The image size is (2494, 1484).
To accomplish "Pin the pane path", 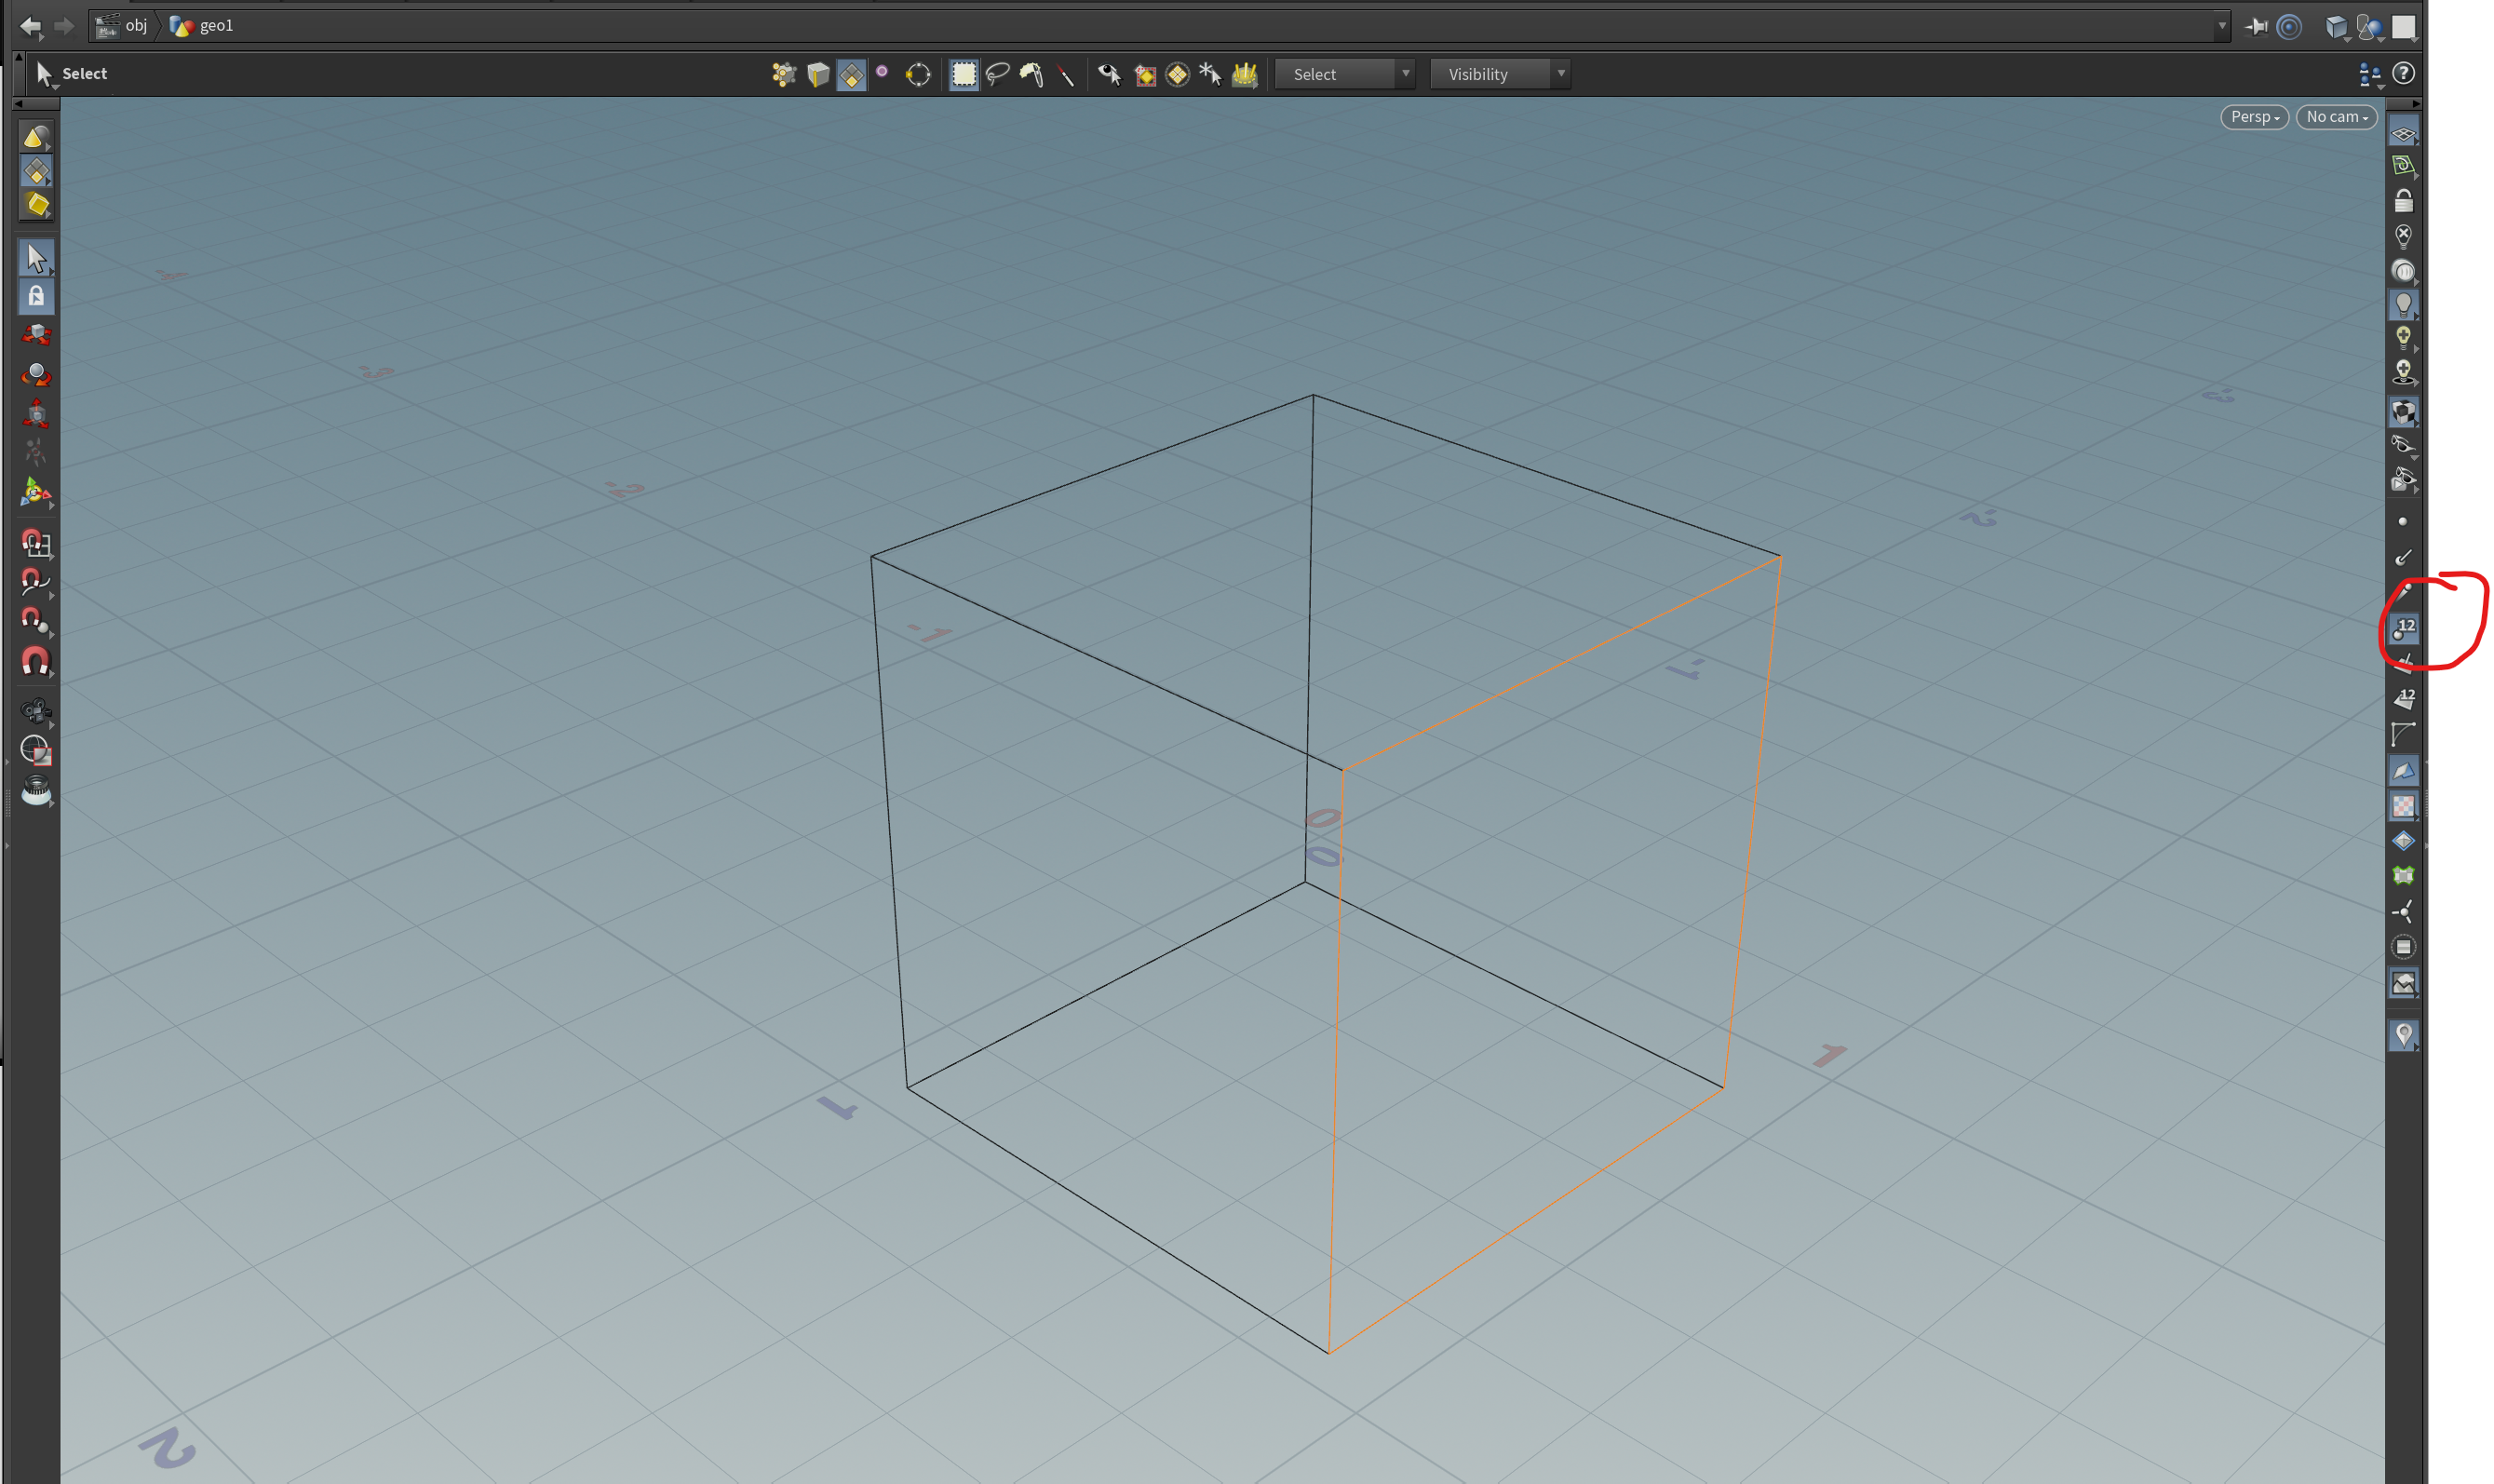I will pos(2256,27).
